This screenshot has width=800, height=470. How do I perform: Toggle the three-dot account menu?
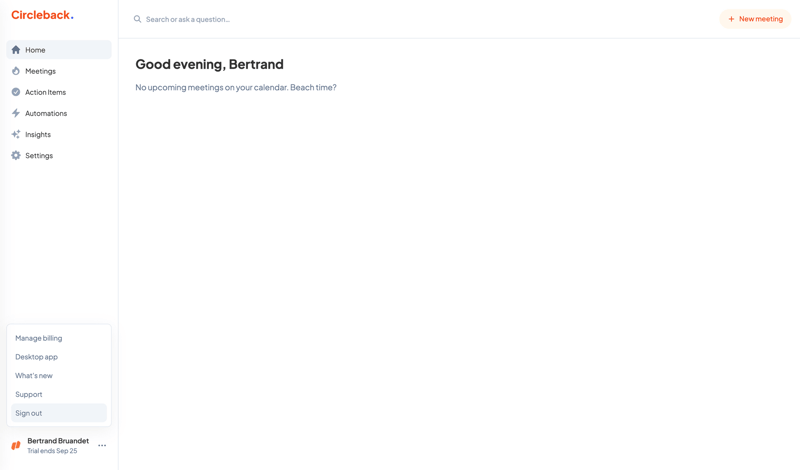point(102,446)
